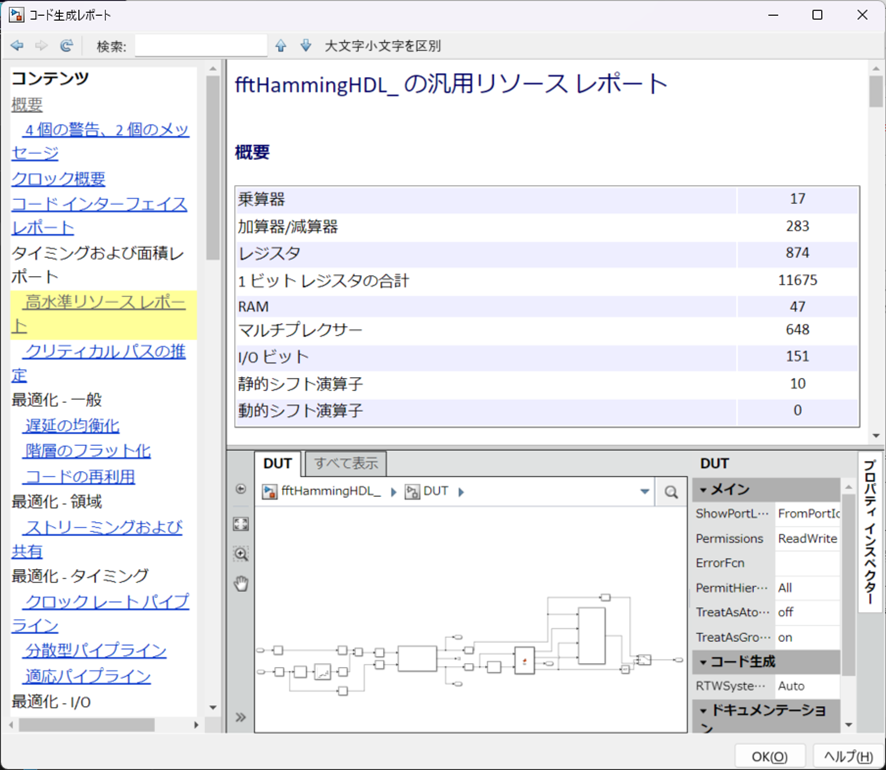Viewport: 886px width, 770px height.
Task: Click the find next down arrow
Action: [305, 46]
